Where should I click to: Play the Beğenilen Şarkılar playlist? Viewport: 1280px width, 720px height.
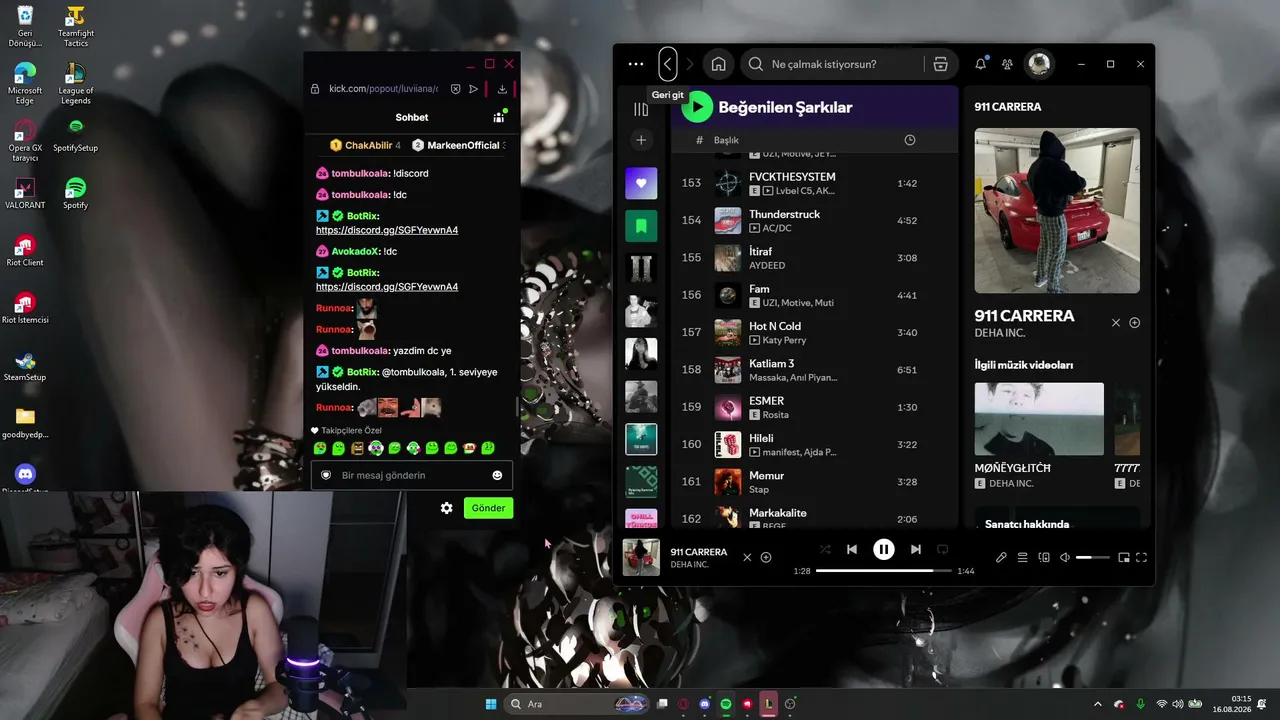697,106
